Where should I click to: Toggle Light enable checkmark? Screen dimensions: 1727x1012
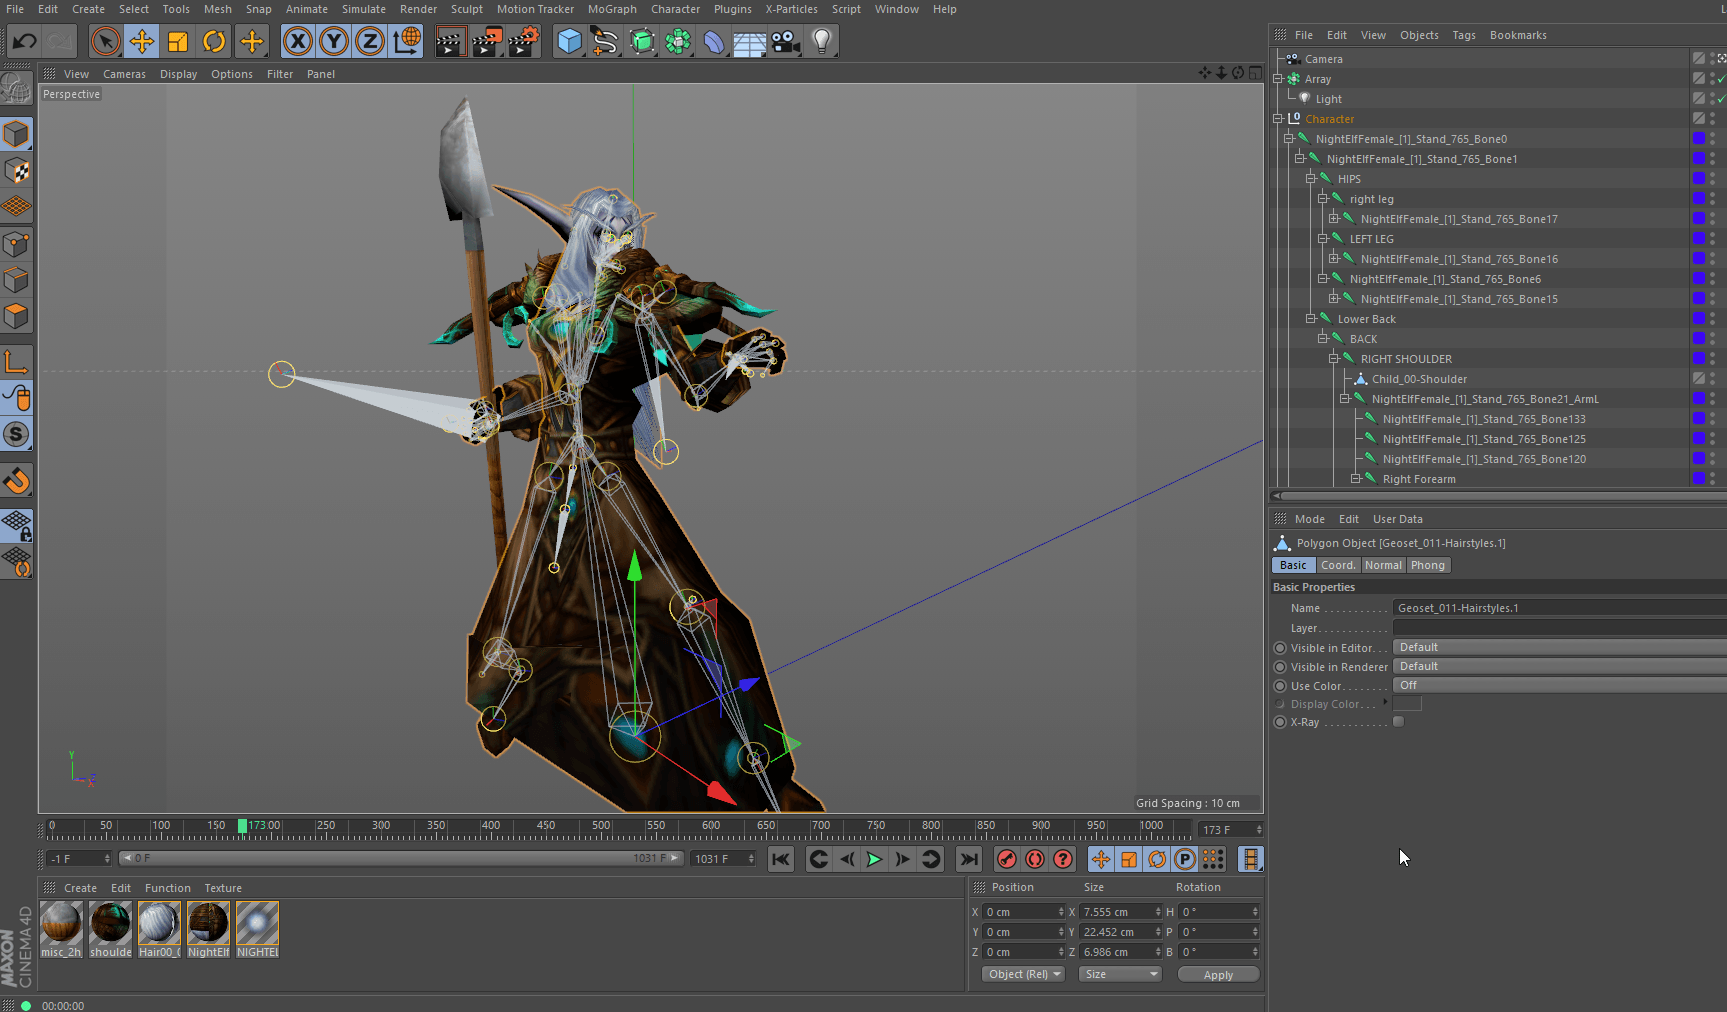tap(1721, 99)
